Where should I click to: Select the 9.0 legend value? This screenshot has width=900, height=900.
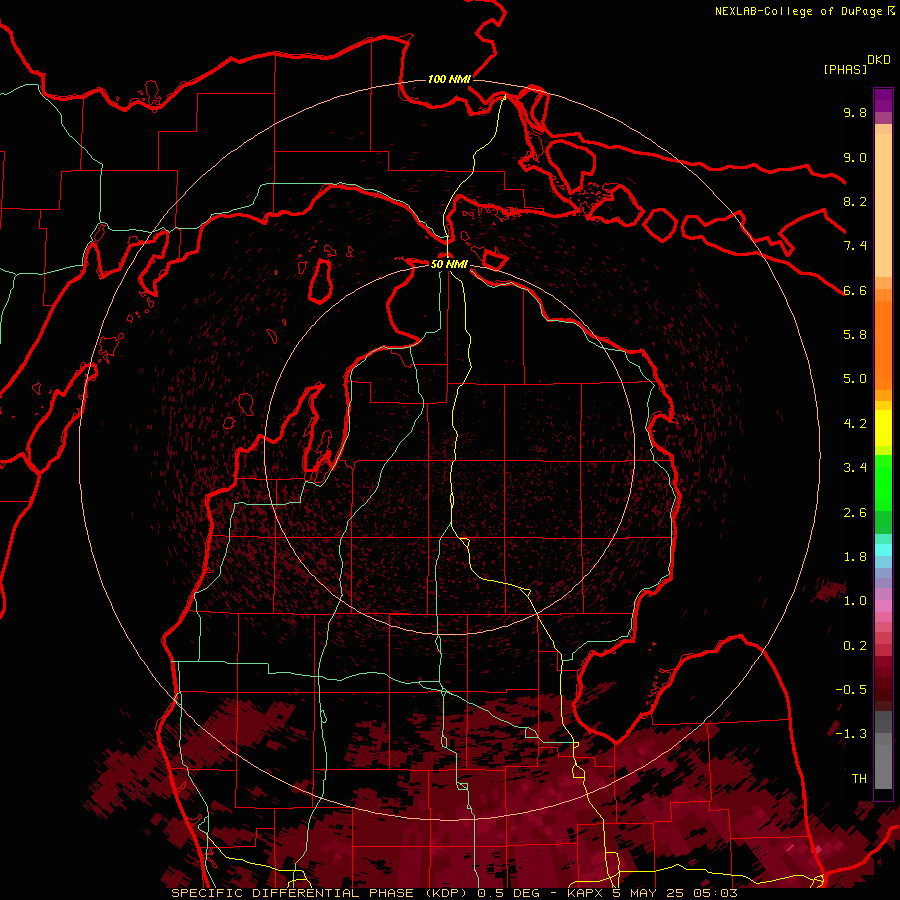pos(855,157)
